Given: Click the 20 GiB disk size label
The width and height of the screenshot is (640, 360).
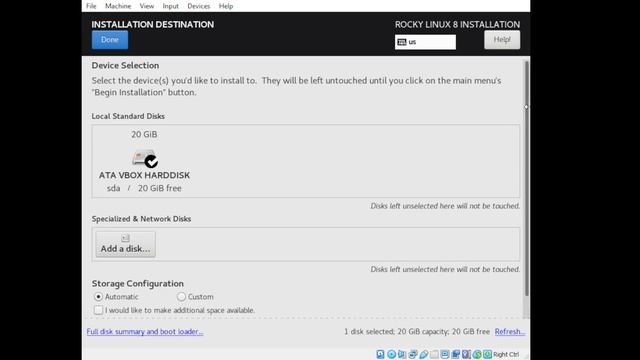Looking at the screenshot, I should (144, 134).
